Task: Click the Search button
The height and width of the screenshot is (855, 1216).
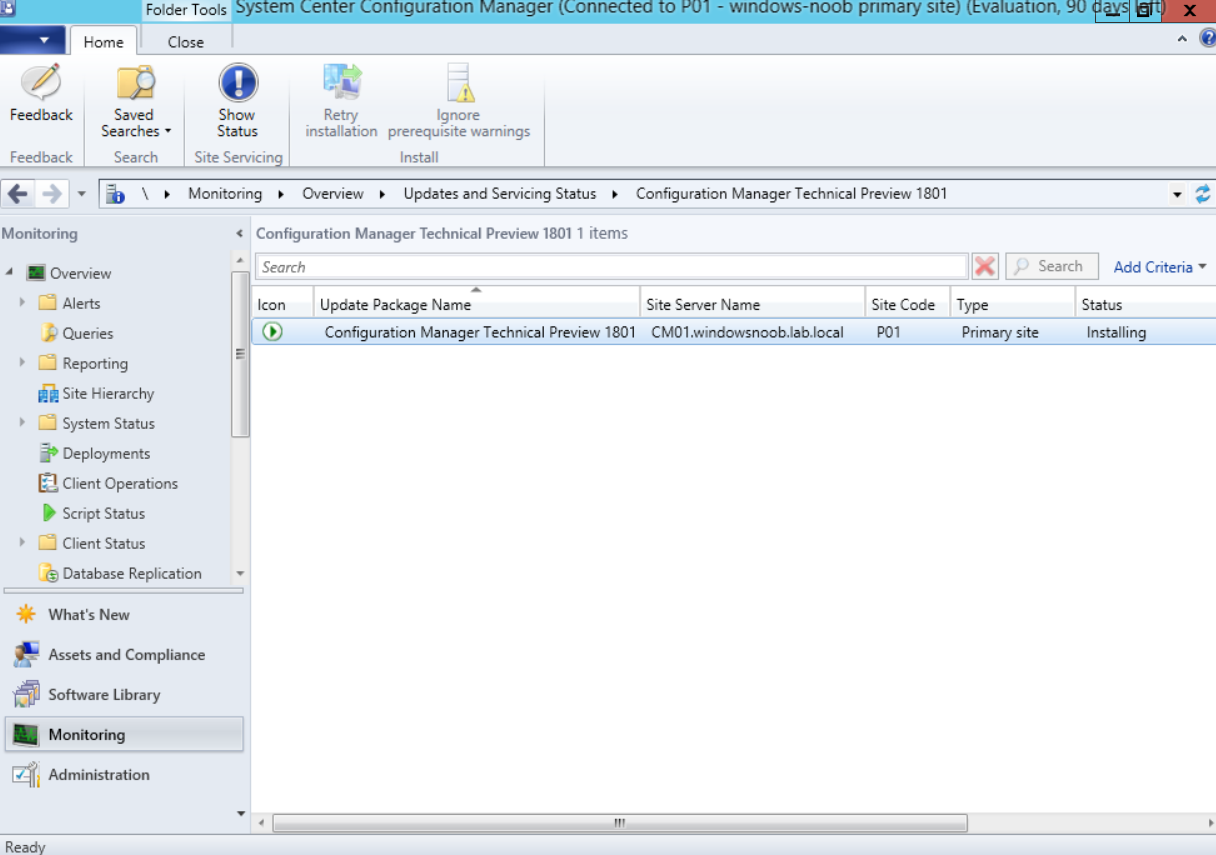Action: pos(1051,266)
